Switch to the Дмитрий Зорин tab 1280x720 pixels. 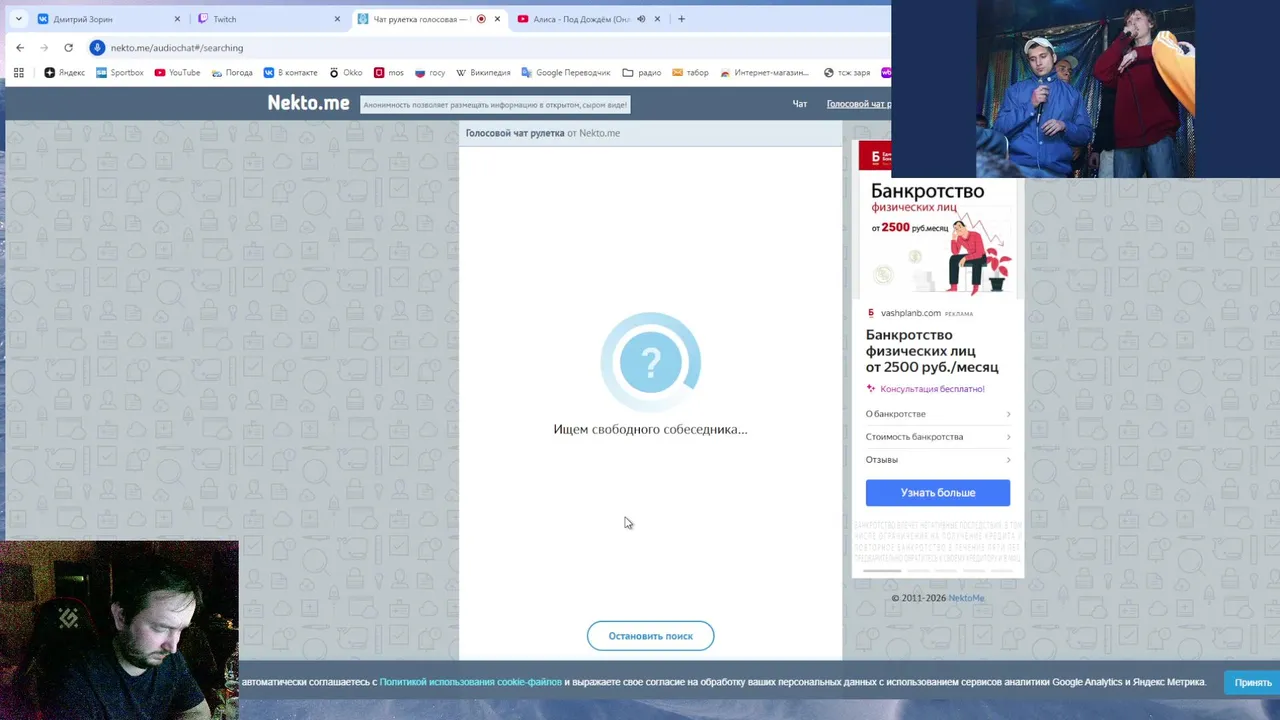click(108, 19)
